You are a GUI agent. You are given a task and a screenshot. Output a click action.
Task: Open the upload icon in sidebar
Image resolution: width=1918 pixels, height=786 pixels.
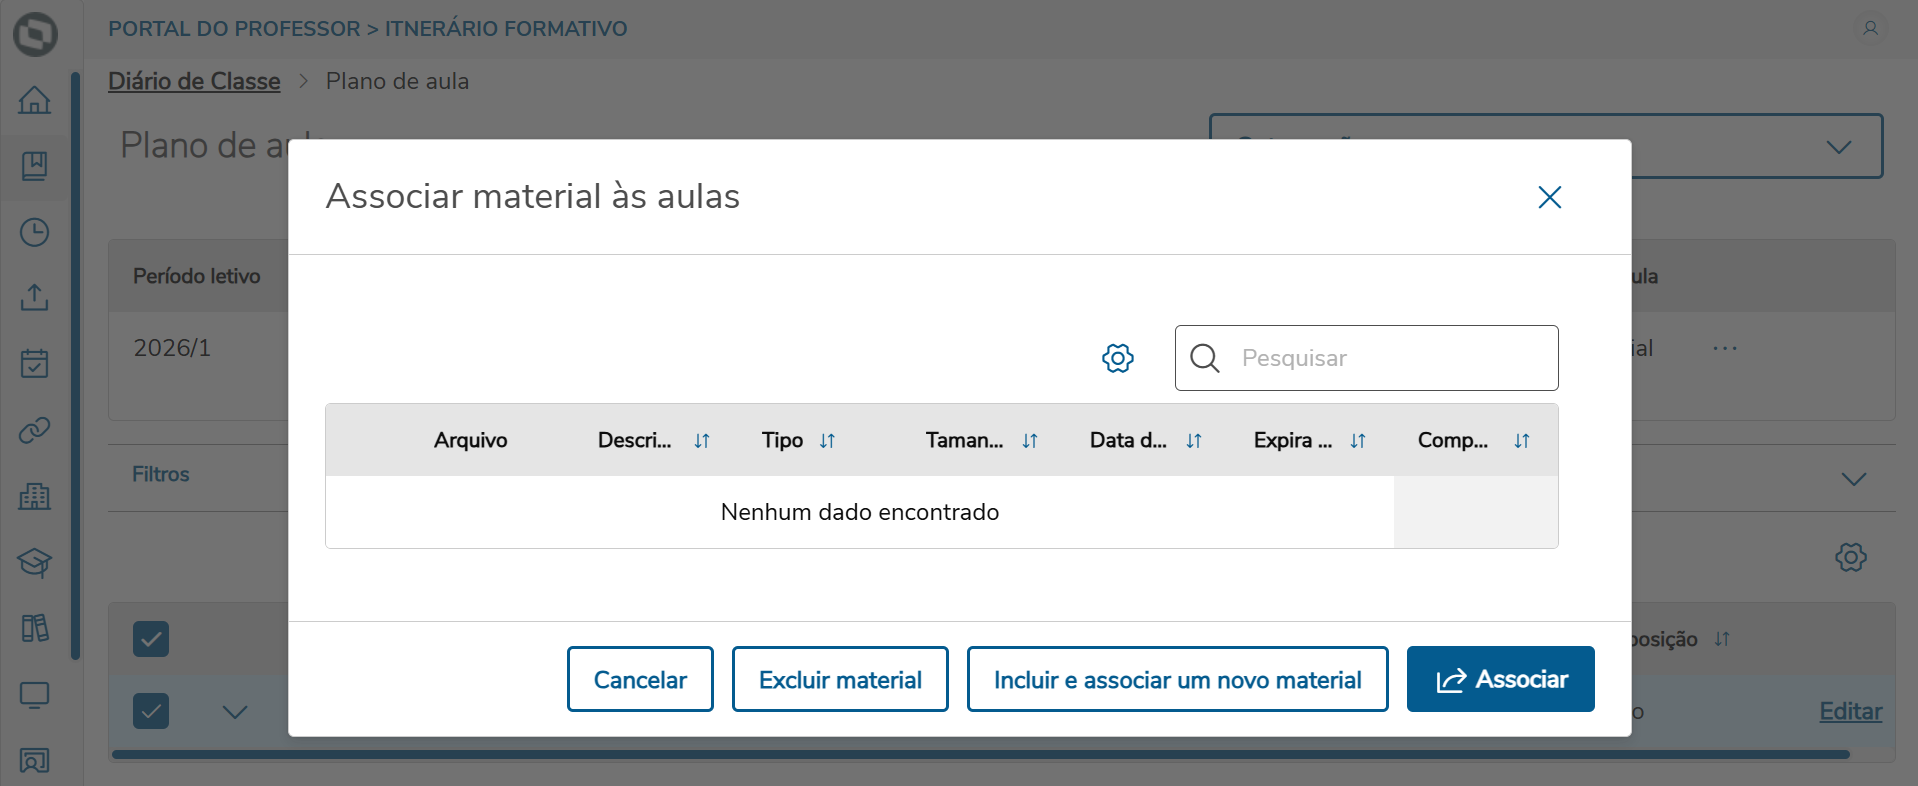click(35, 297)
